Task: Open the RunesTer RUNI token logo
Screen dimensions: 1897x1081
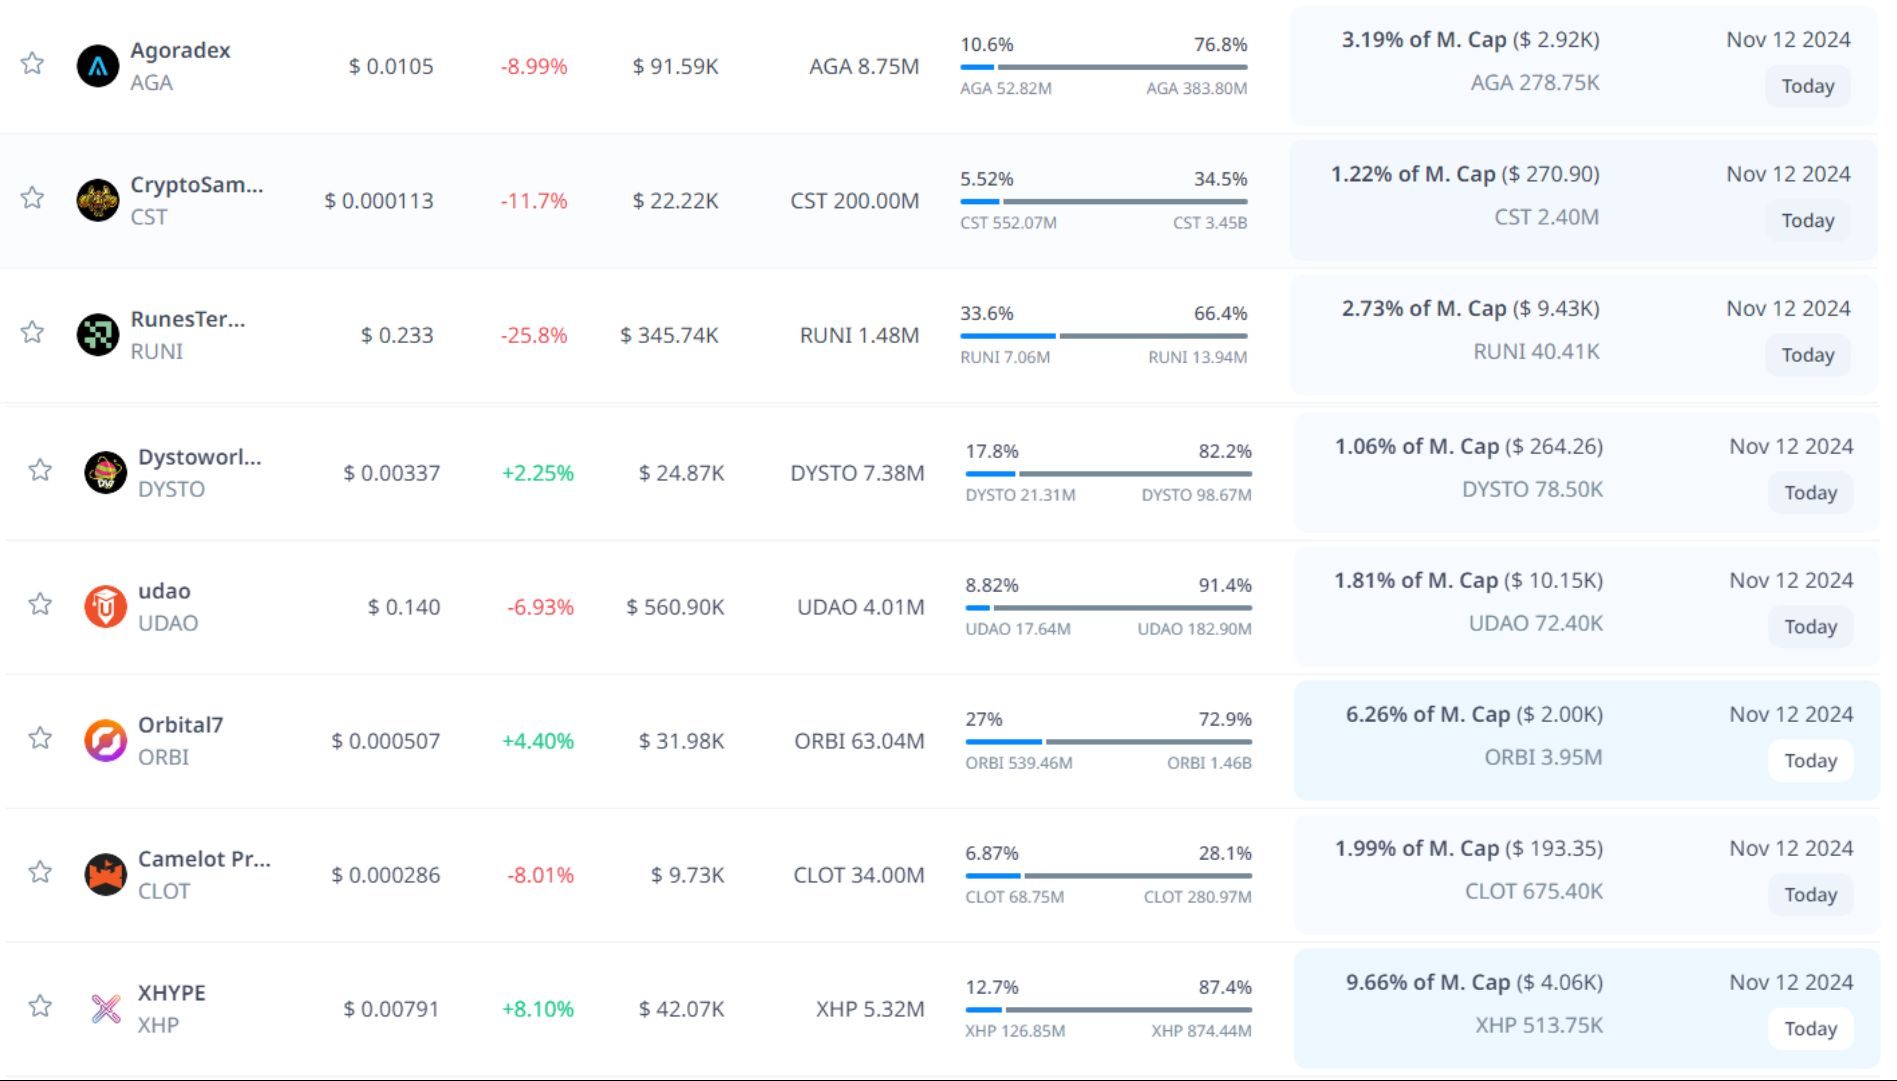Action: click(x=98, y=335)
